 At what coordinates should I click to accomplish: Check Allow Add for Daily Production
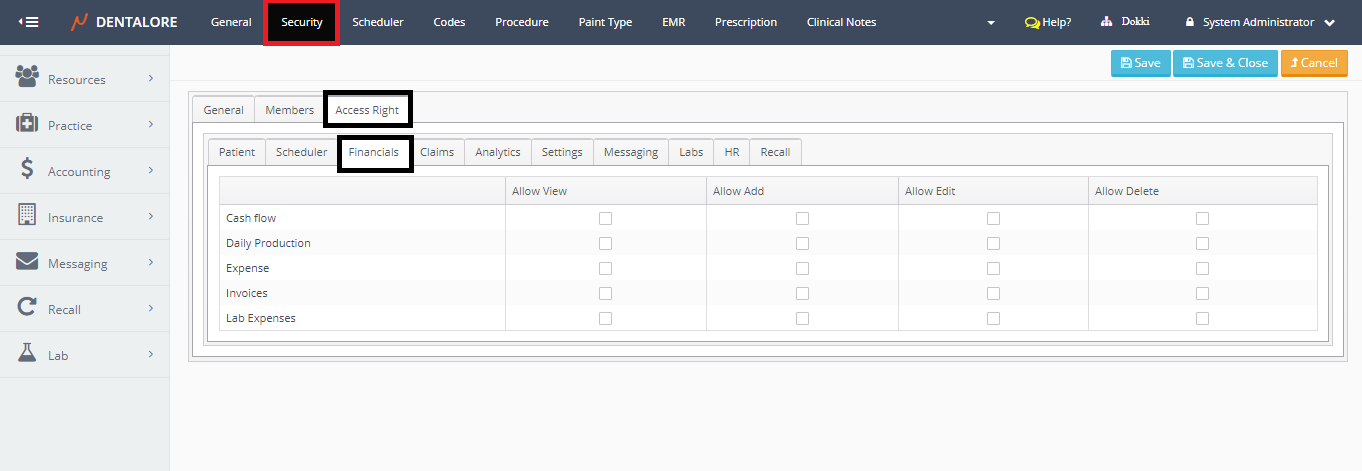pos(802,243)
